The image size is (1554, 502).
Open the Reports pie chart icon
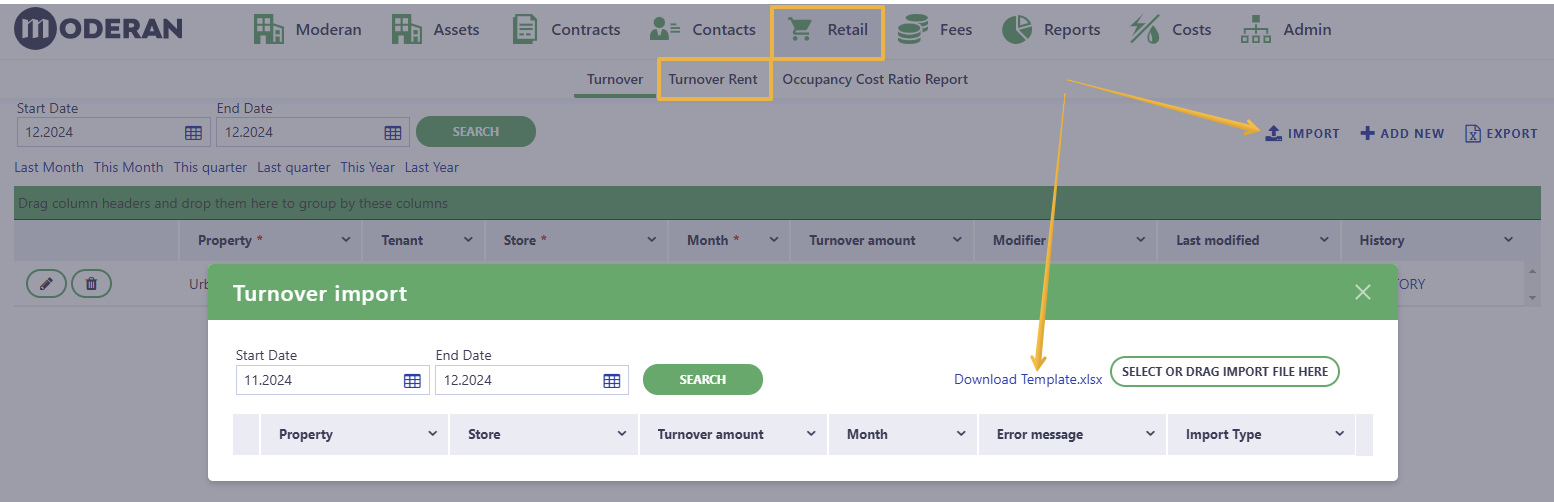click(1017, 30)
